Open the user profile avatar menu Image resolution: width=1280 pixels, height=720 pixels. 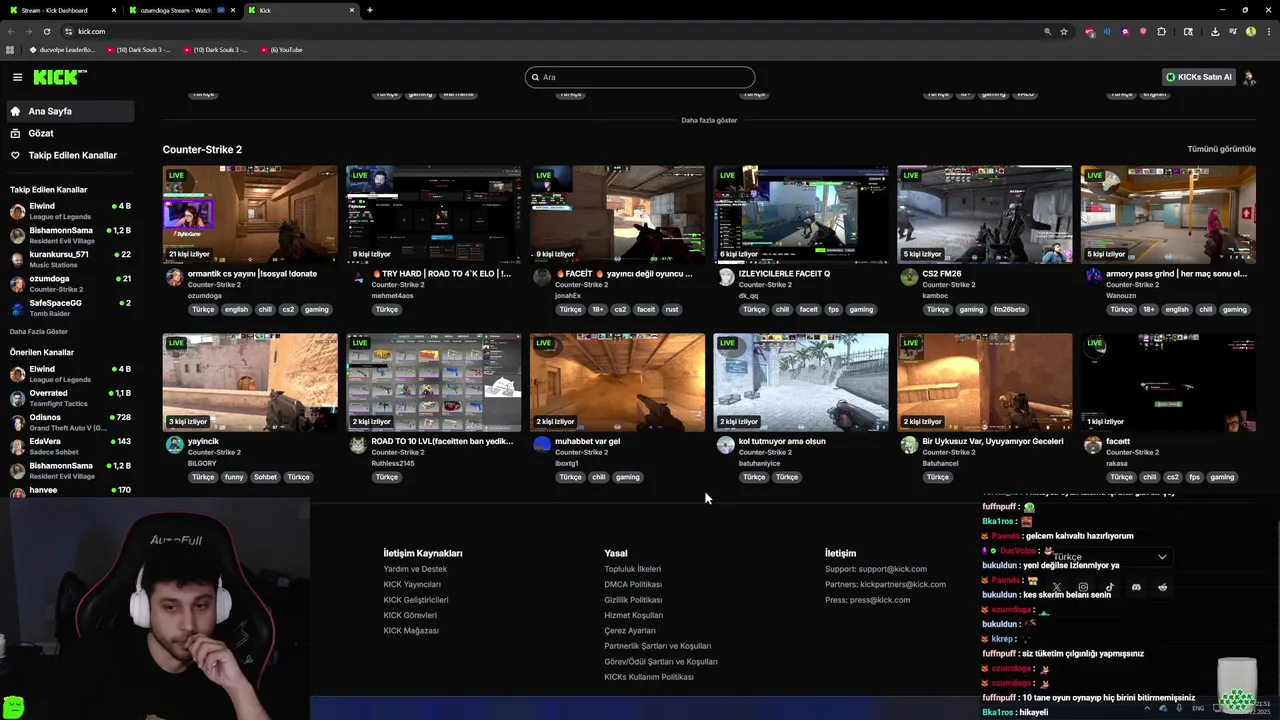pos(1249,77)
